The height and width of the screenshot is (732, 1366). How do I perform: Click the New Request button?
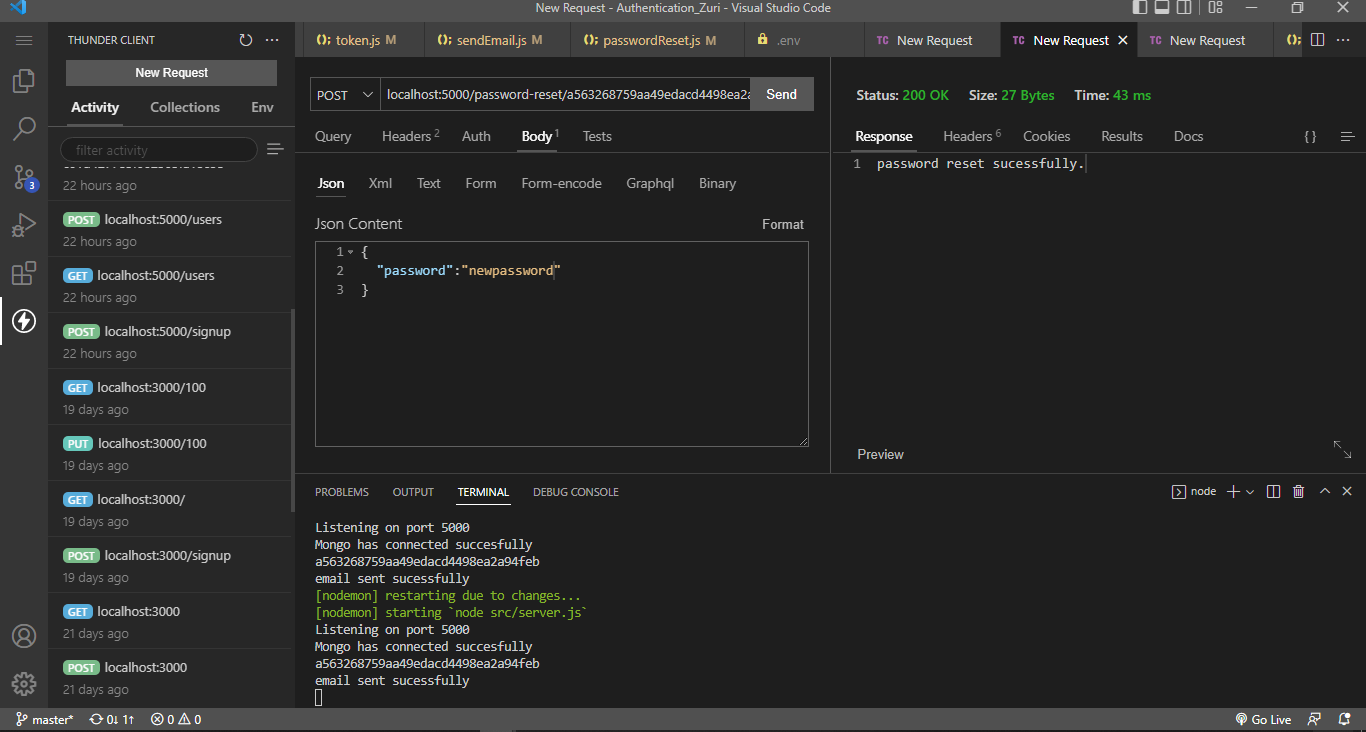tap(170, 72)
